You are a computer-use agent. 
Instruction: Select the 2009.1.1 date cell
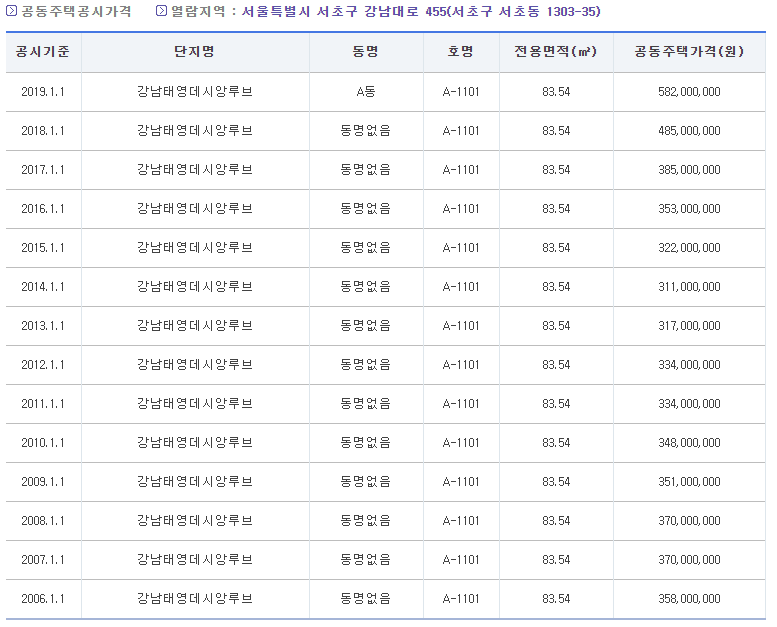pos(43,482)
